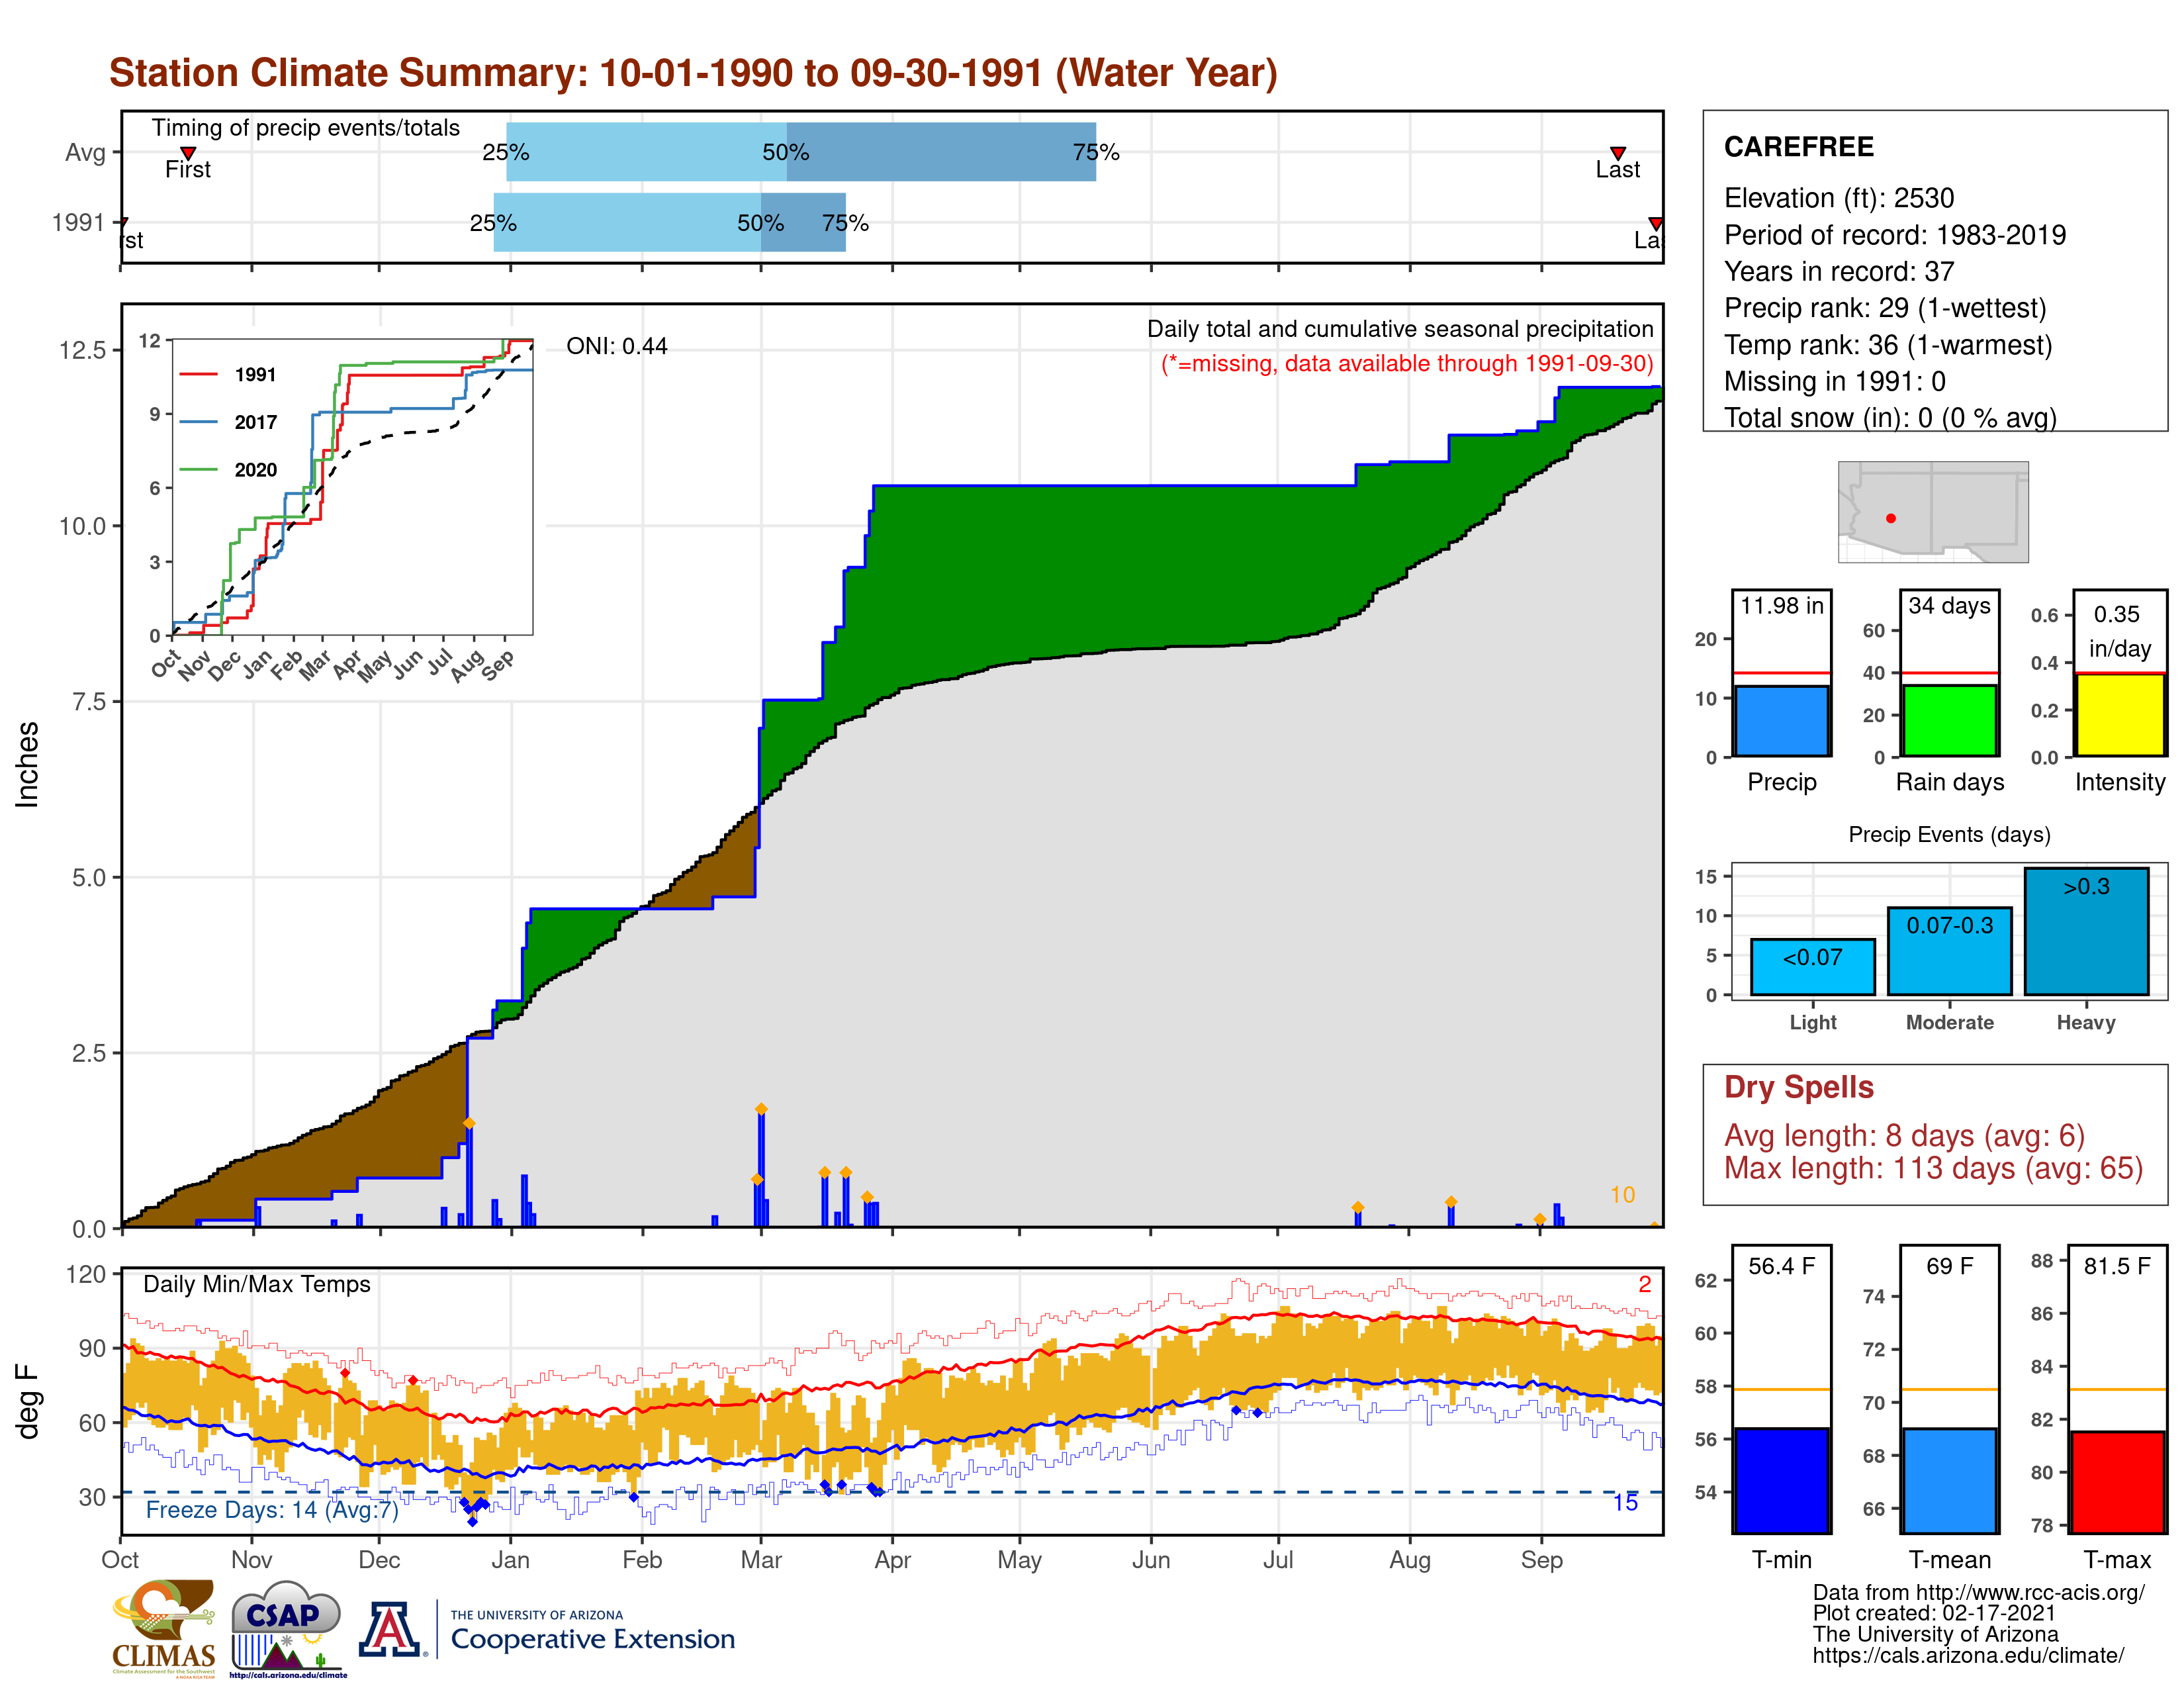Click the Plot created: 02-17-2021 text

[1933, 1613]
